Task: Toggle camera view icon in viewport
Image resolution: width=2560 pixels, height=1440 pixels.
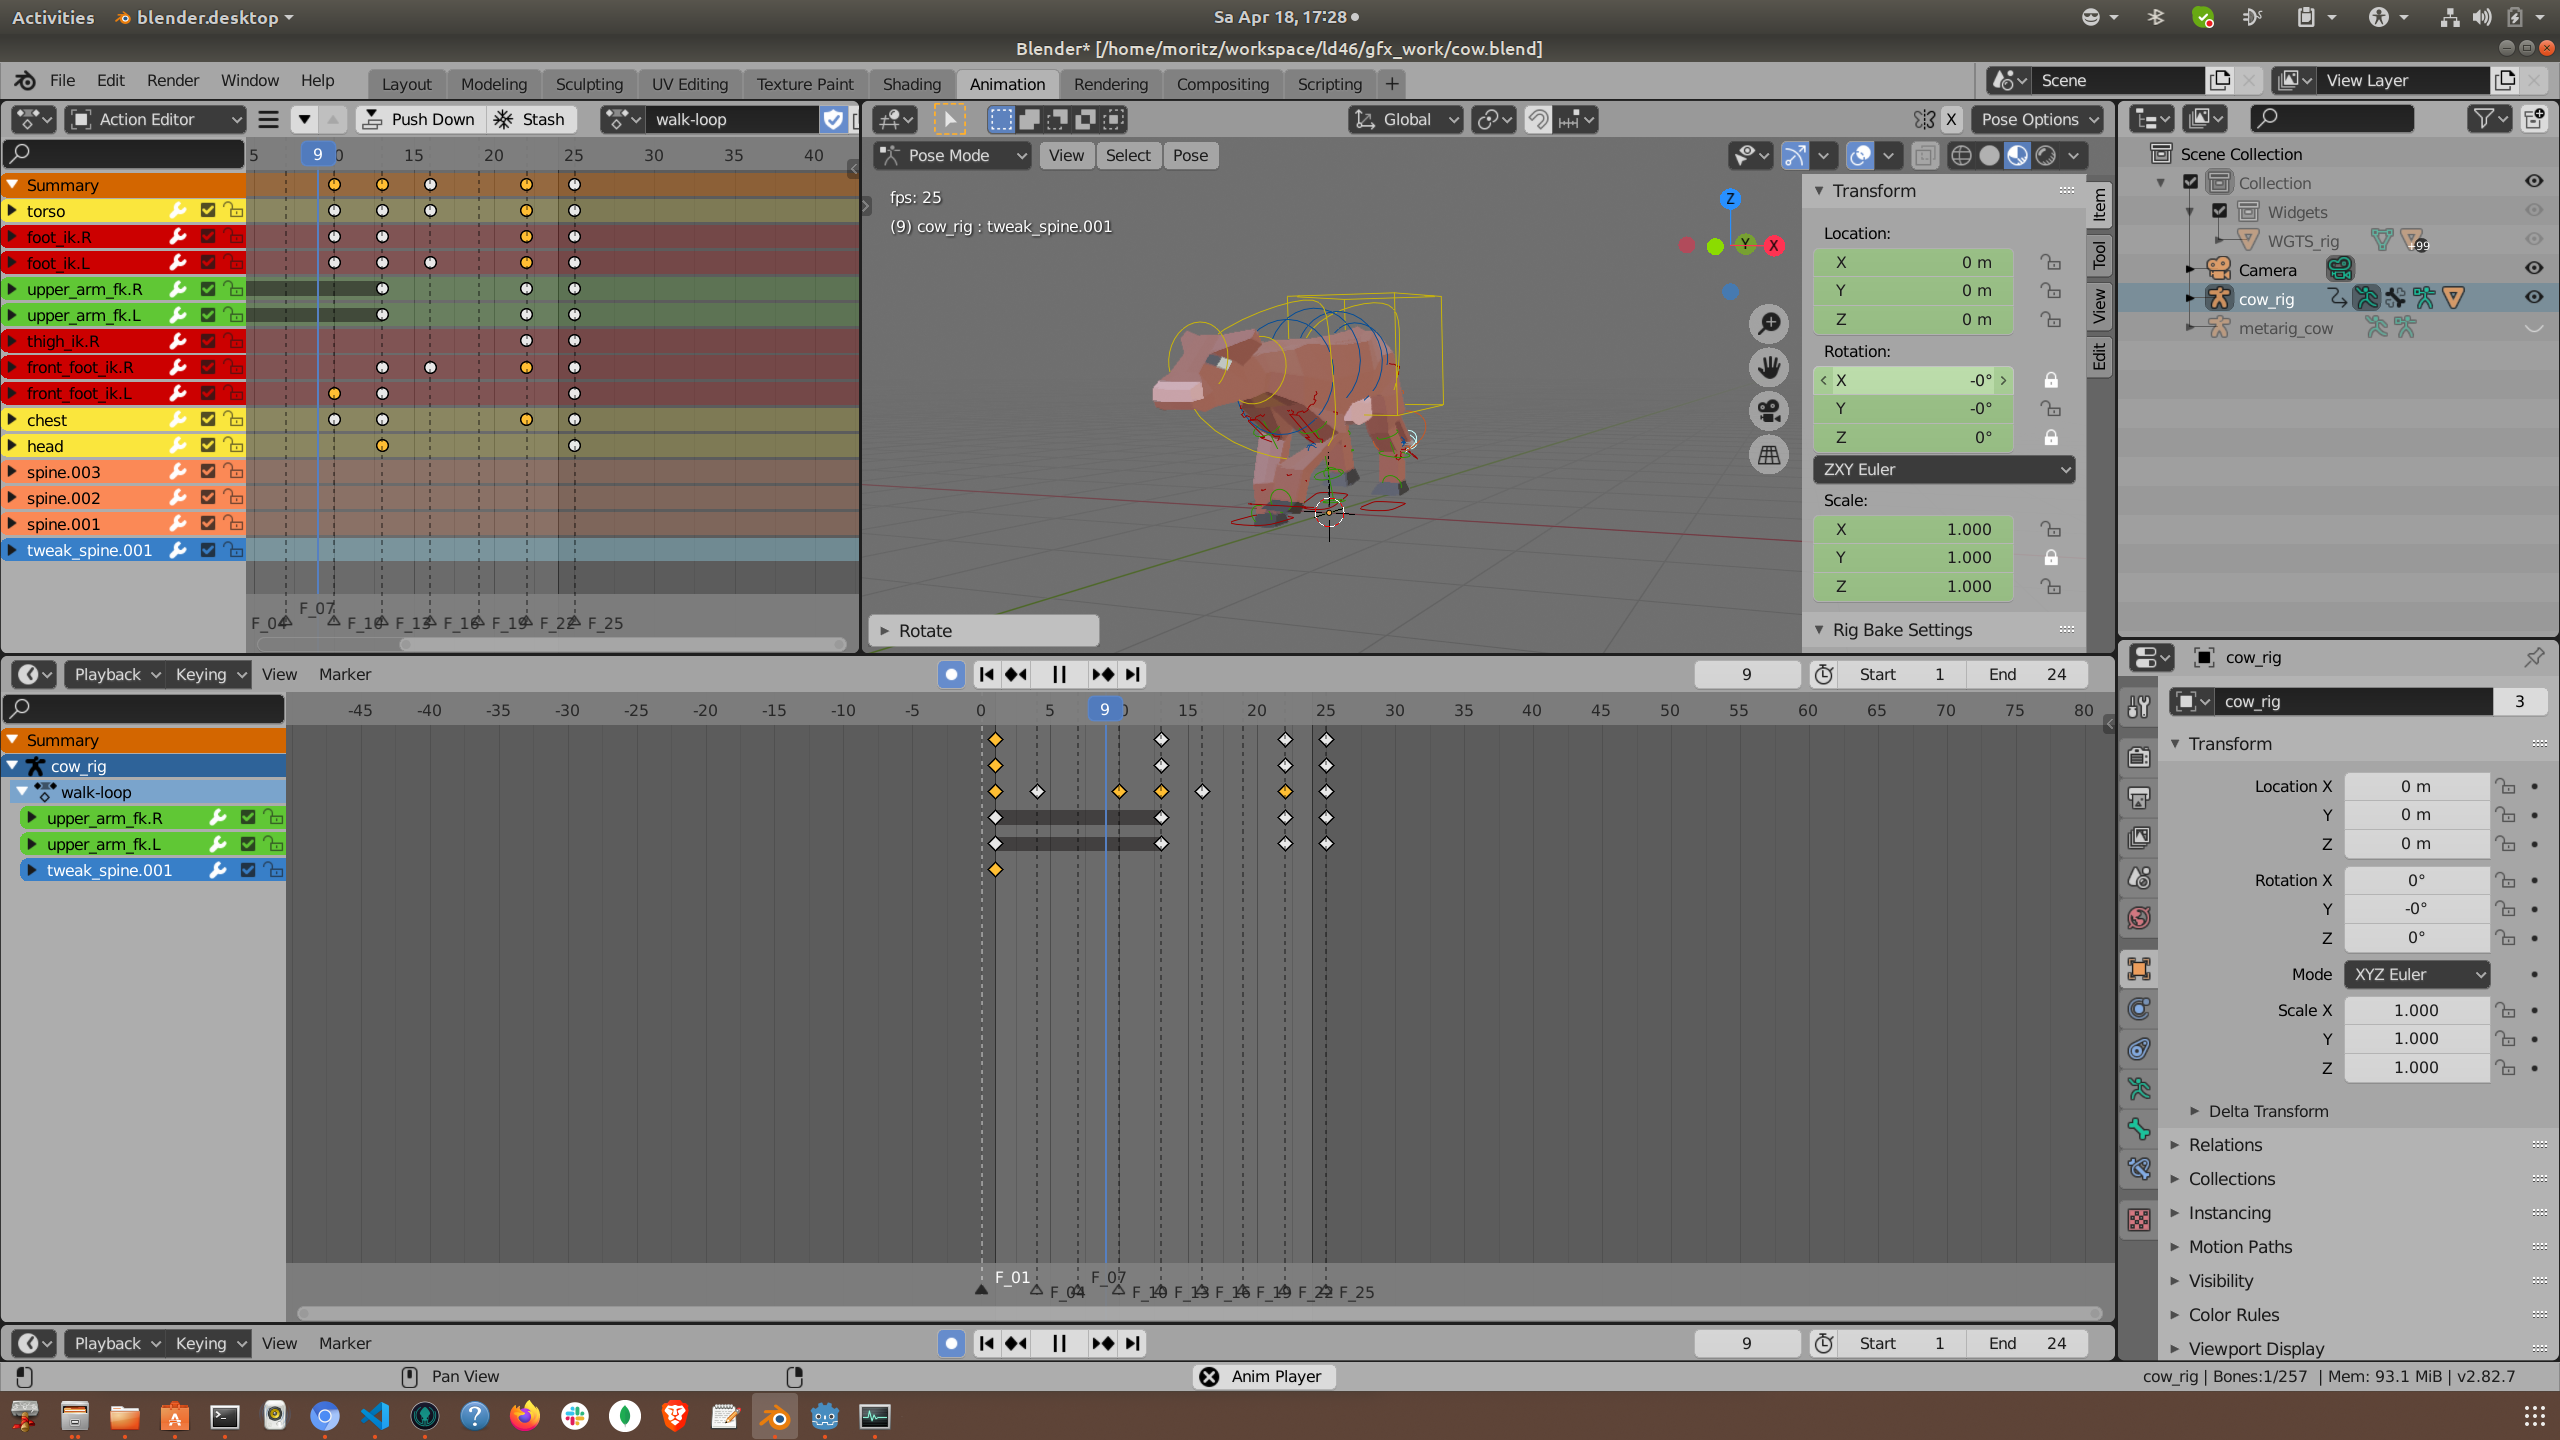Action: click(1769, 411)
